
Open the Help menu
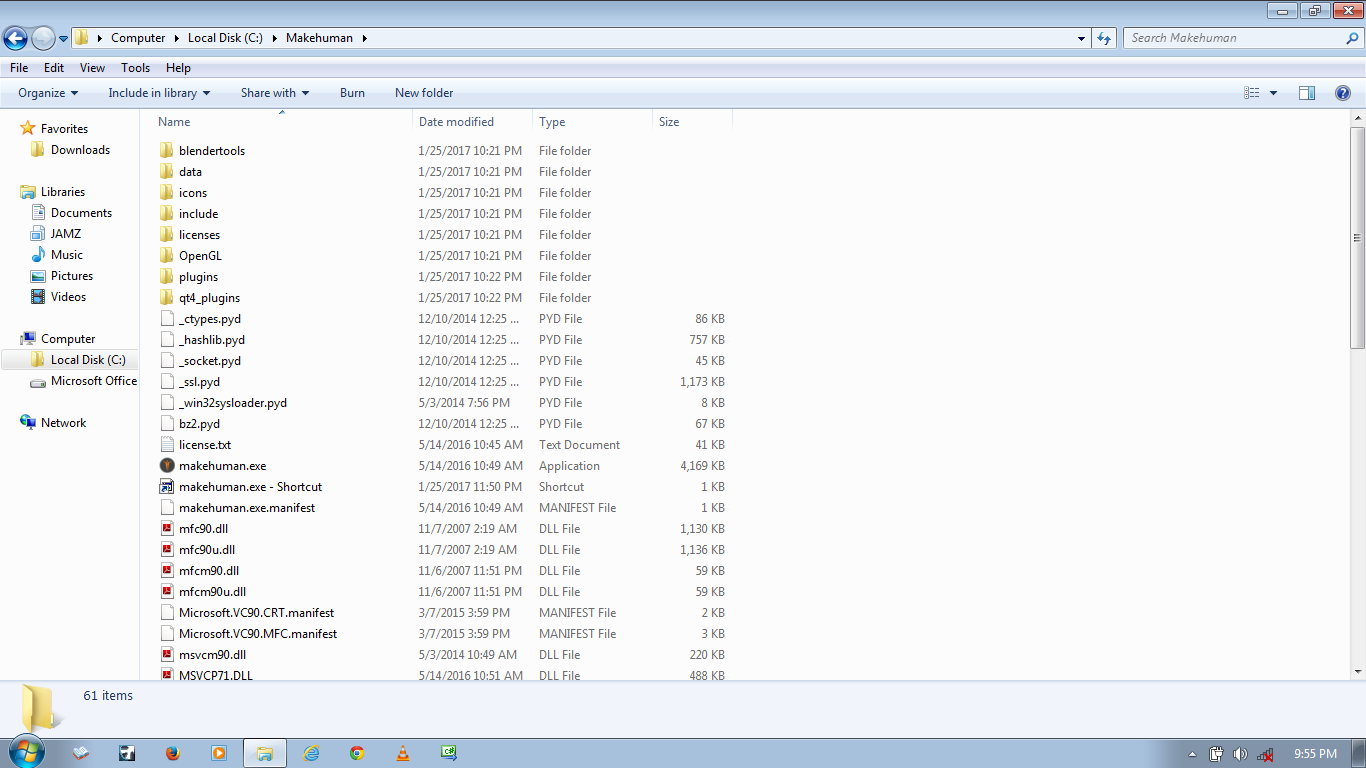[178, 68]
